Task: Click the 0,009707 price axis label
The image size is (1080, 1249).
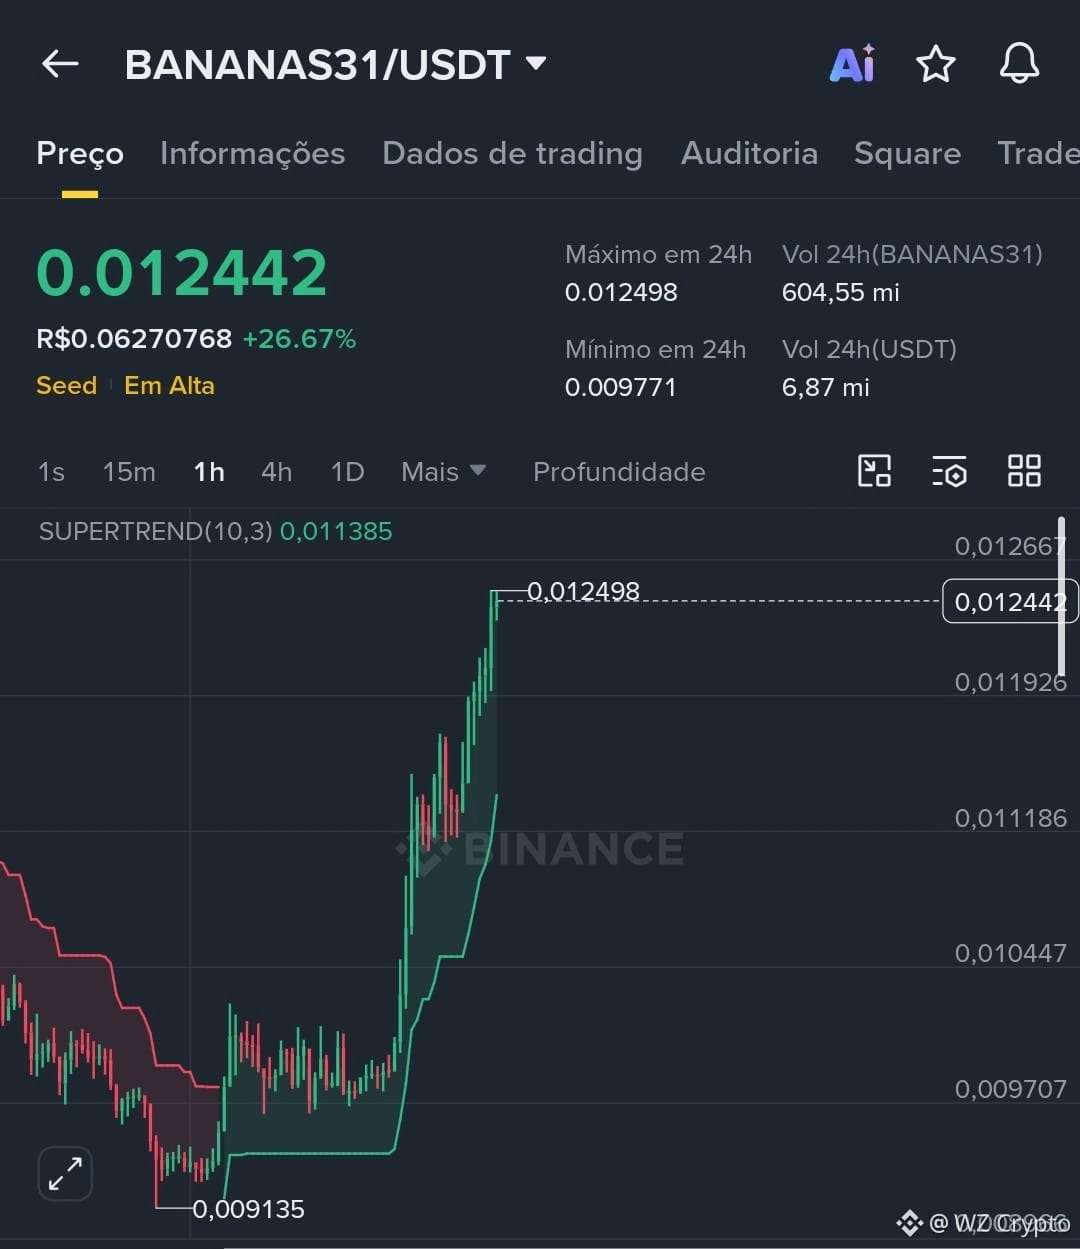Action: (x=1010, y=1089)
